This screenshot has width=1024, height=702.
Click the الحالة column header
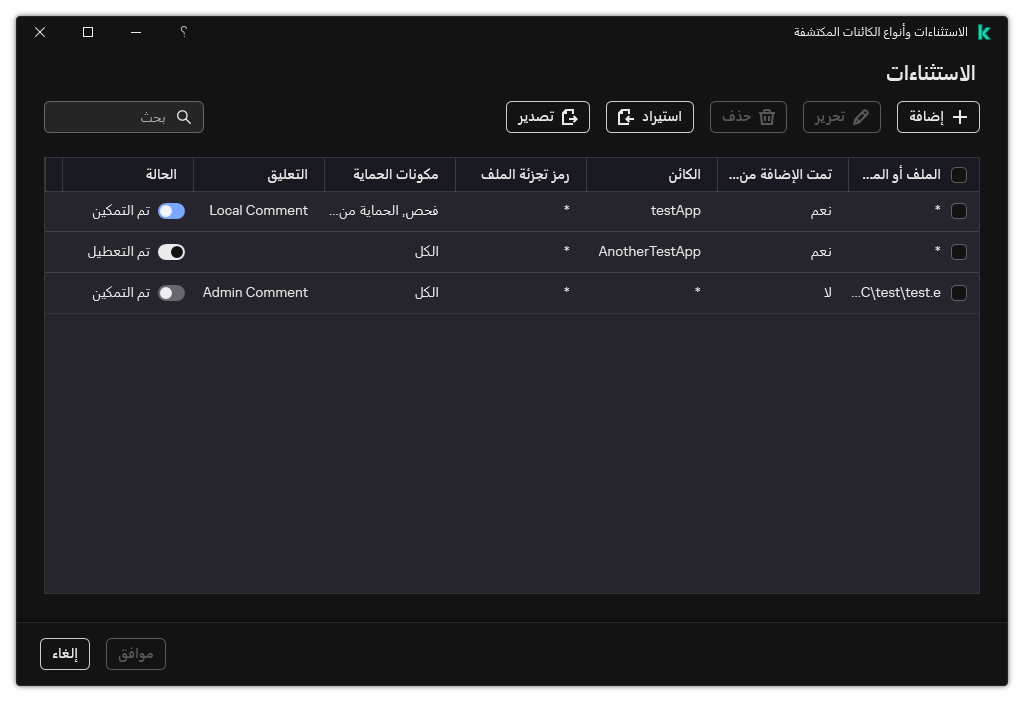(x=160, y=174)
